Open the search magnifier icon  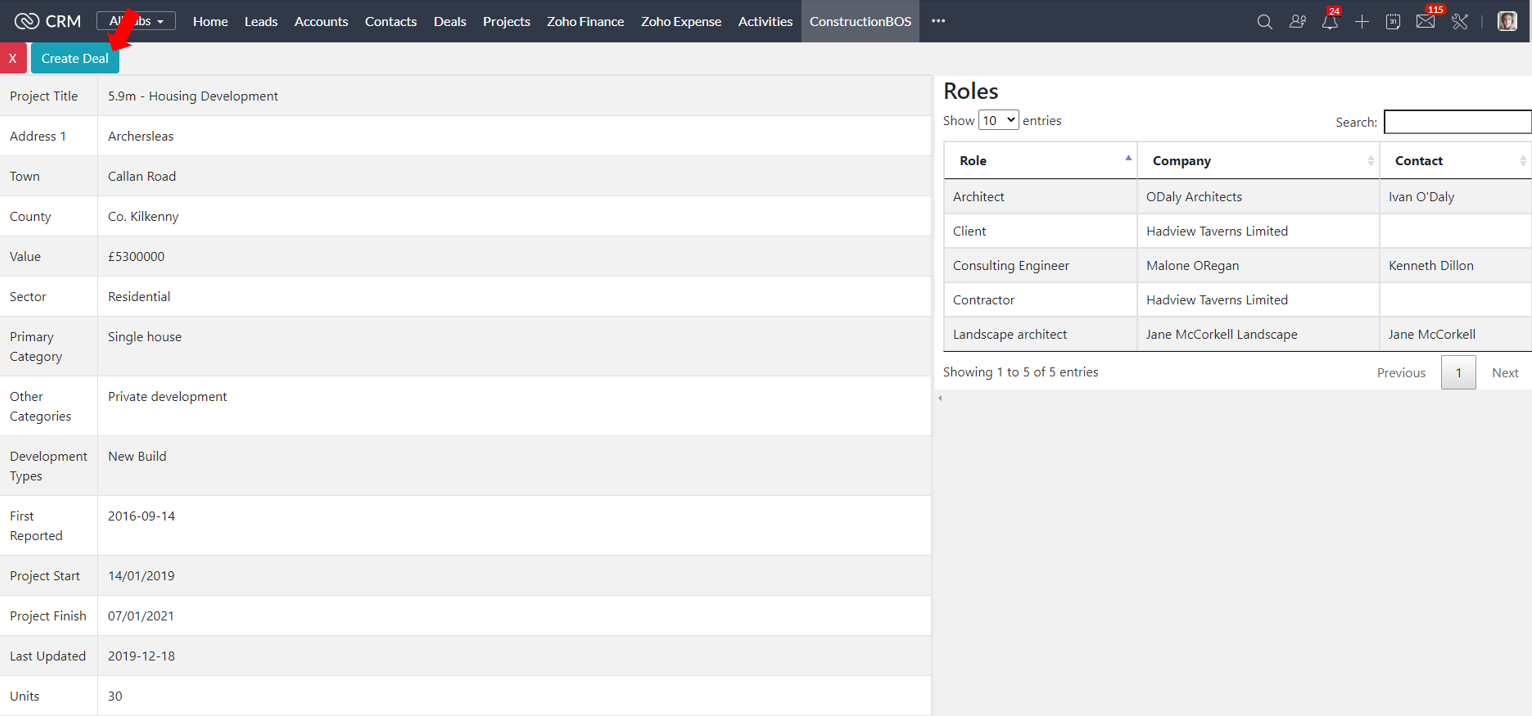(x=1264, y=21)
